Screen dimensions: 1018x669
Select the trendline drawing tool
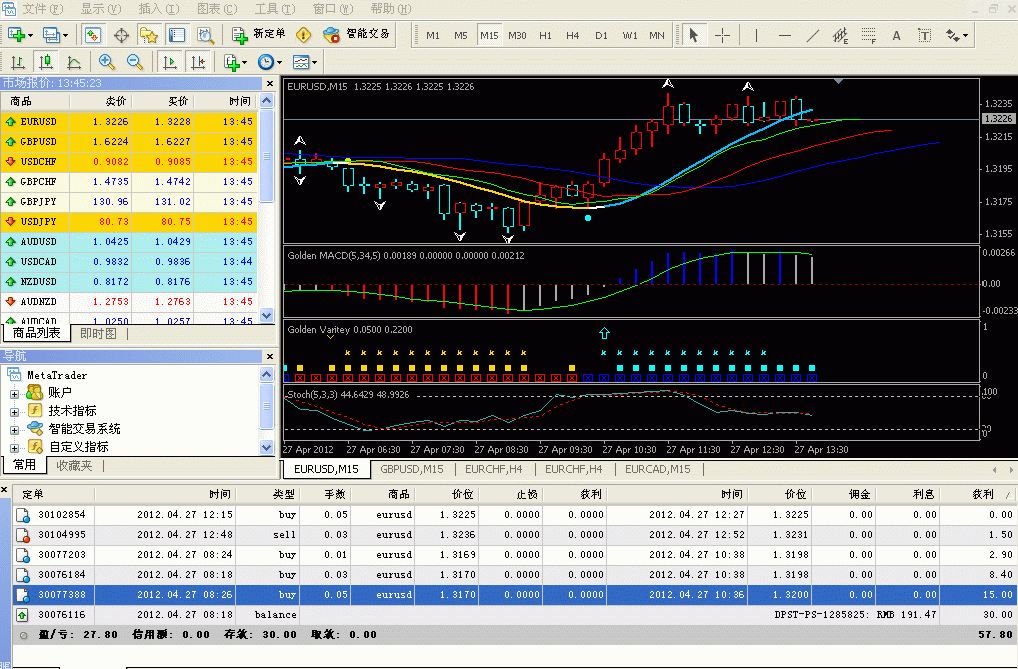(813, 35)
